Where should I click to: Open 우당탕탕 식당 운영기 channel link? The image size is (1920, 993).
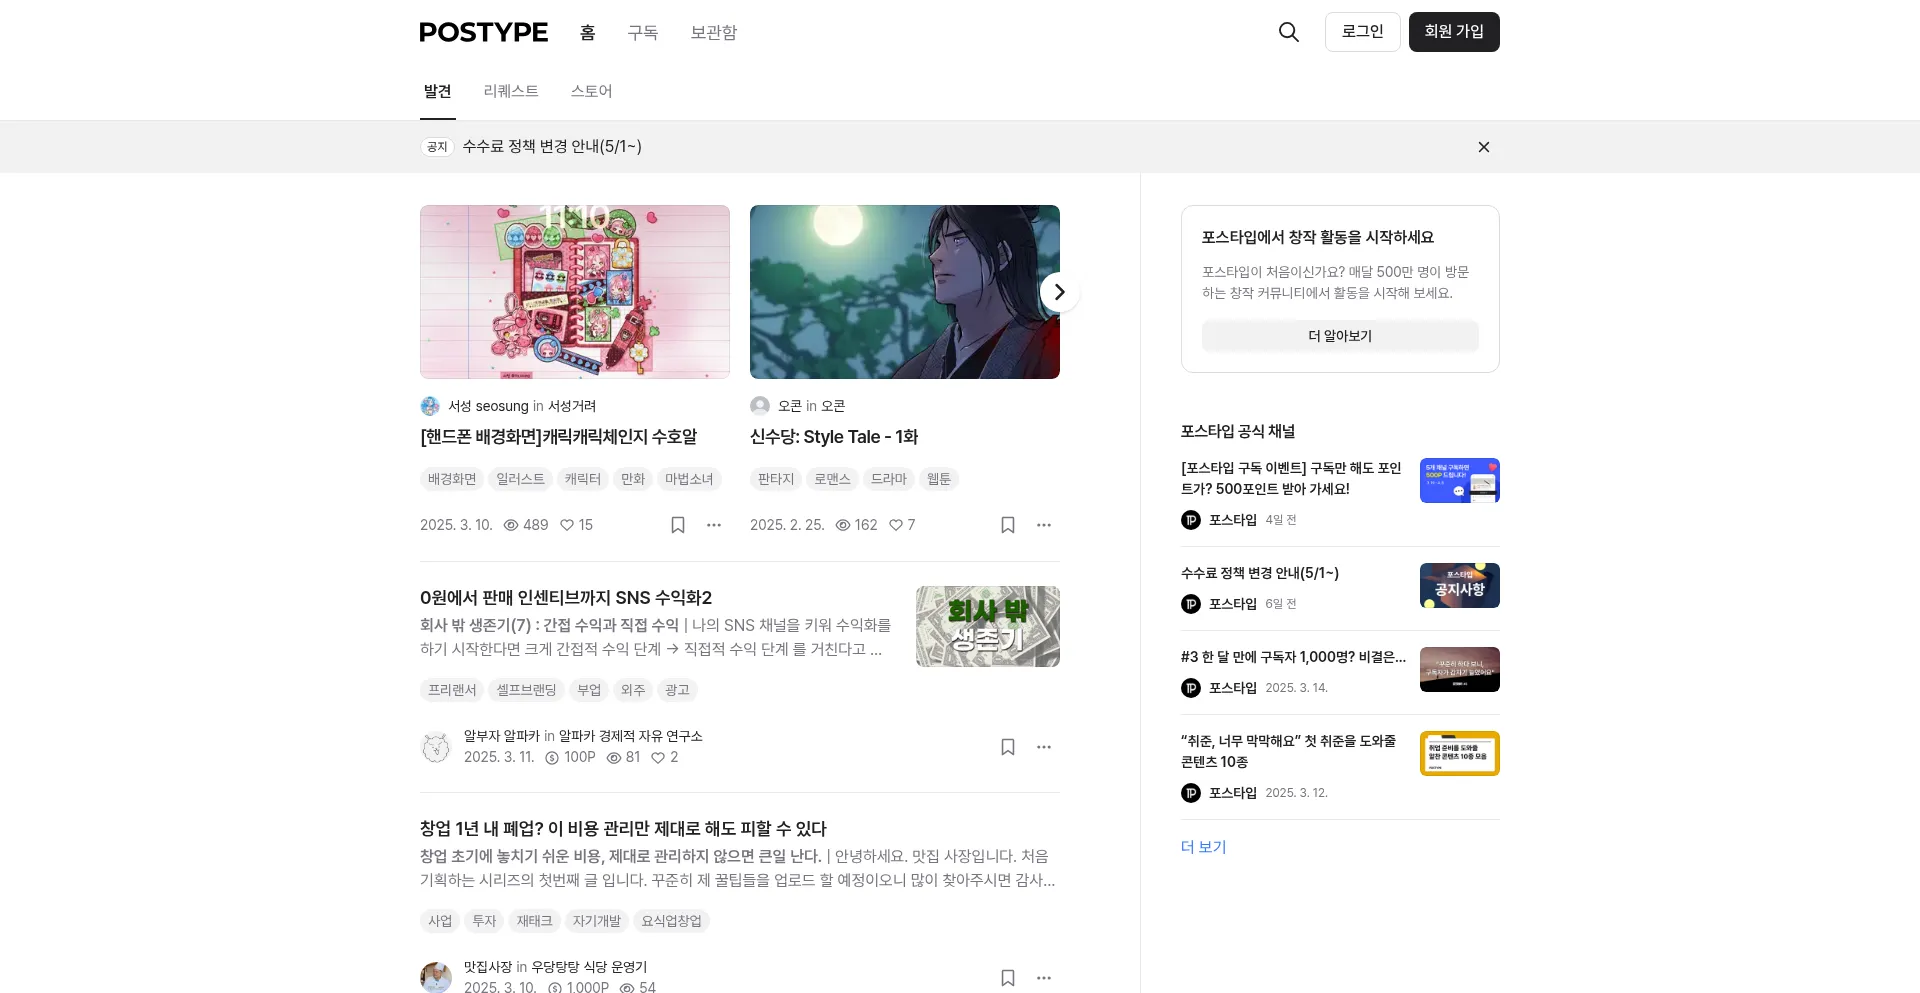pos(589,967)
